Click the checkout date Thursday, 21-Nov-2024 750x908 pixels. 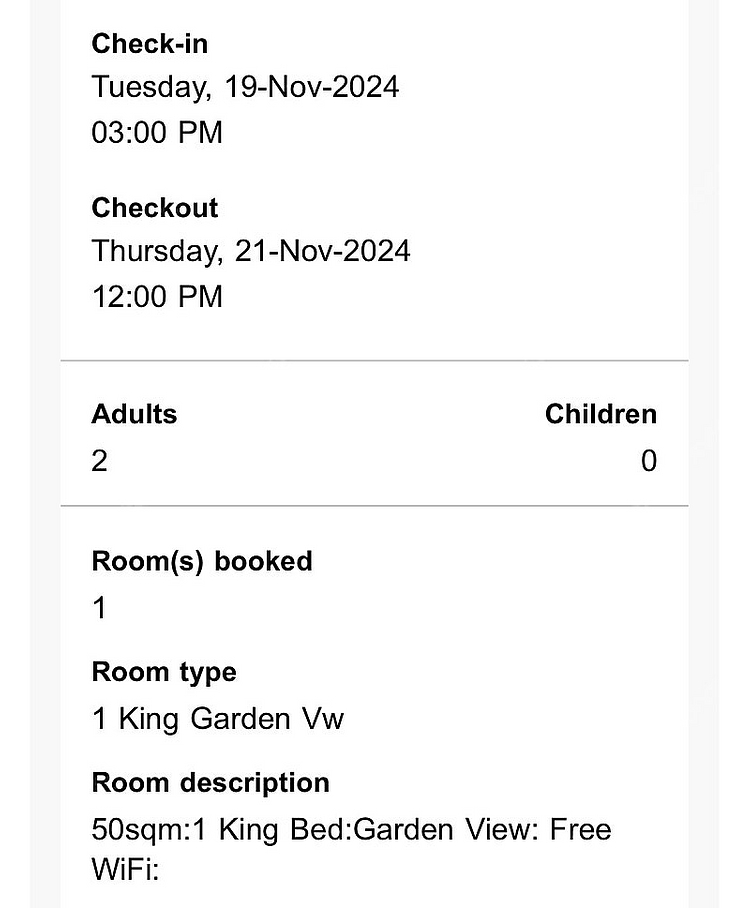click(x=251, y=251)
